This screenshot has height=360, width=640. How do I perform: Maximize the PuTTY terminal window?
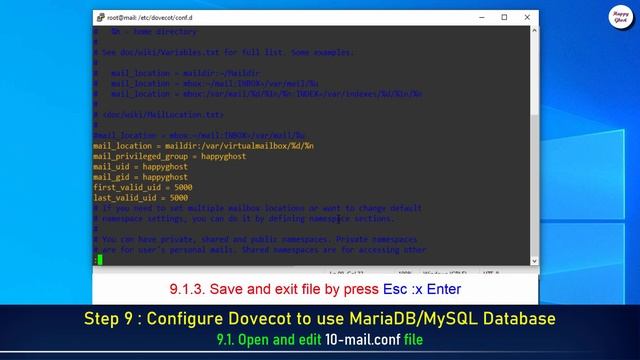tap(504, 18)
